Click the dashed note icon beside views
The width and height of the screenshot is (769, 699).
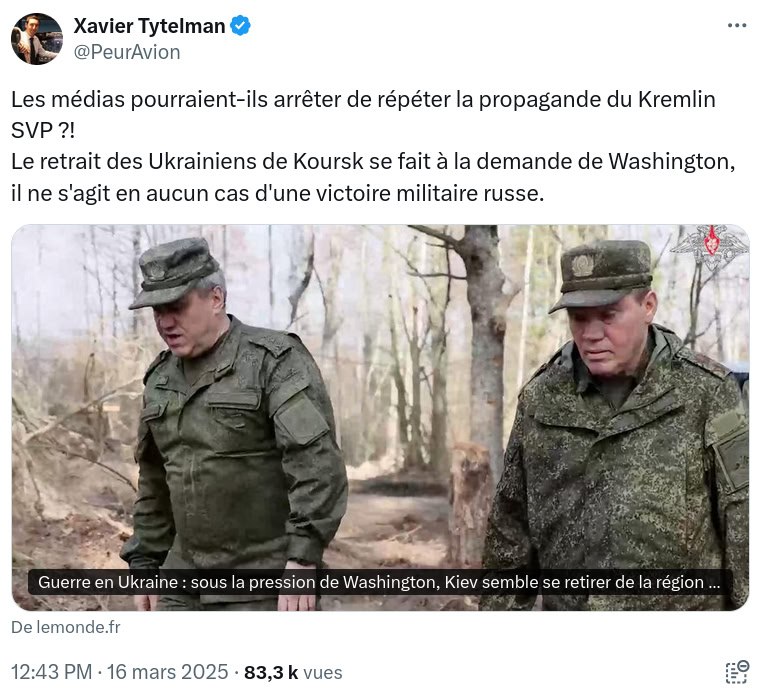736,672
